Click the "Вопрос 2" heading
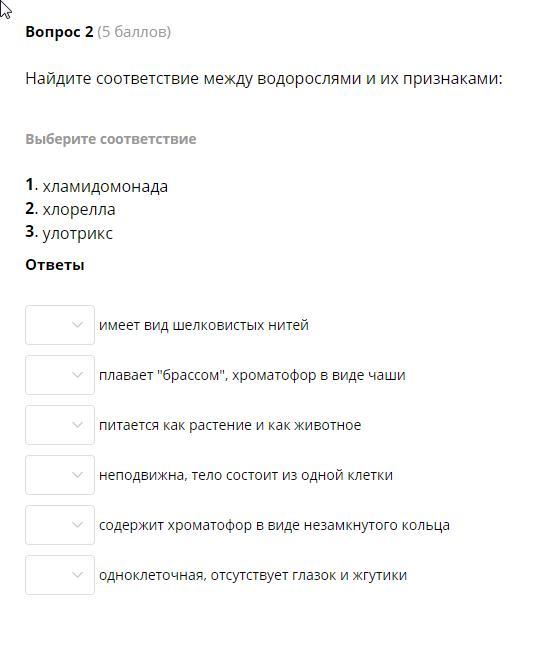The width and height of the screenshot is (535, 649). (59, 32)
